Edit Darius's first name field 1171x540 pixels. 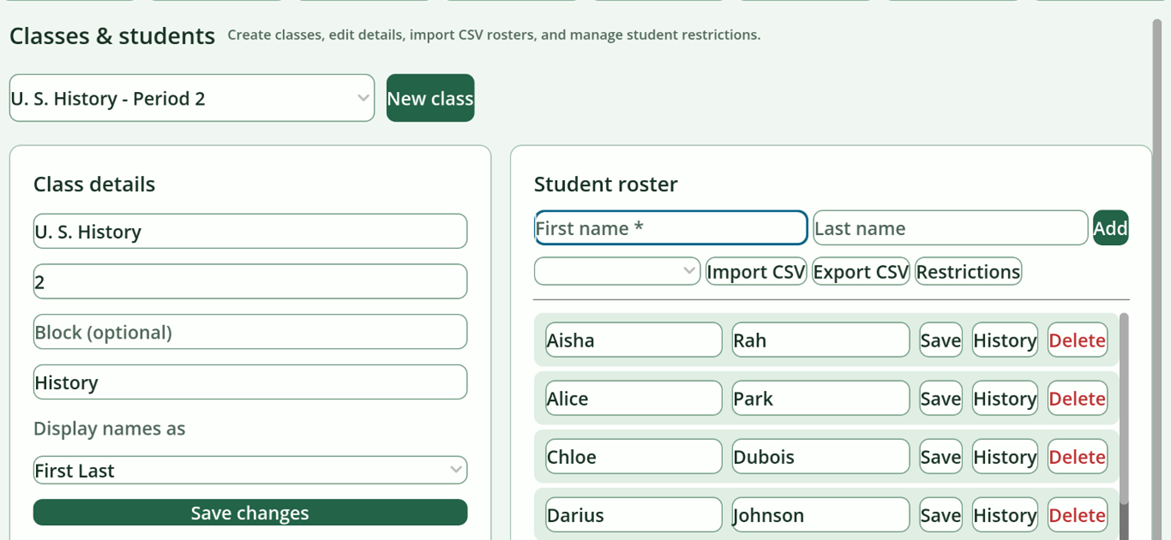(633, 515)
